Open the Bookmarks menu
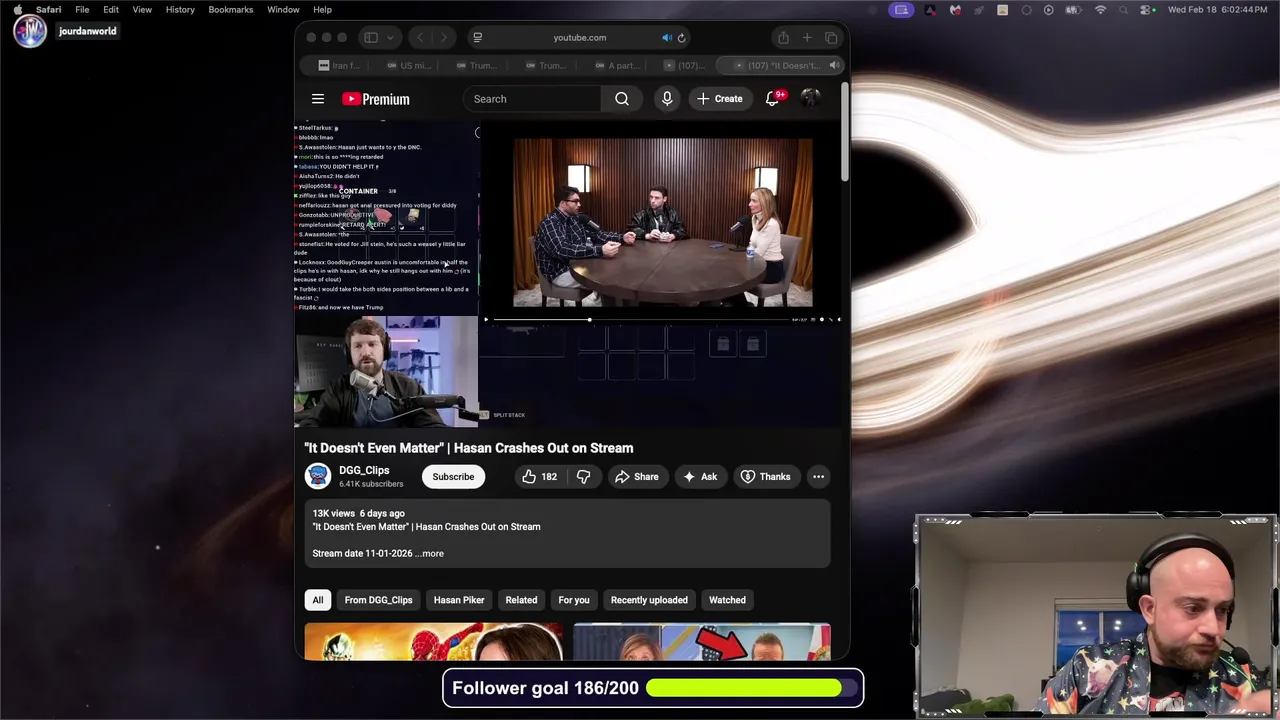 (231, 10)
